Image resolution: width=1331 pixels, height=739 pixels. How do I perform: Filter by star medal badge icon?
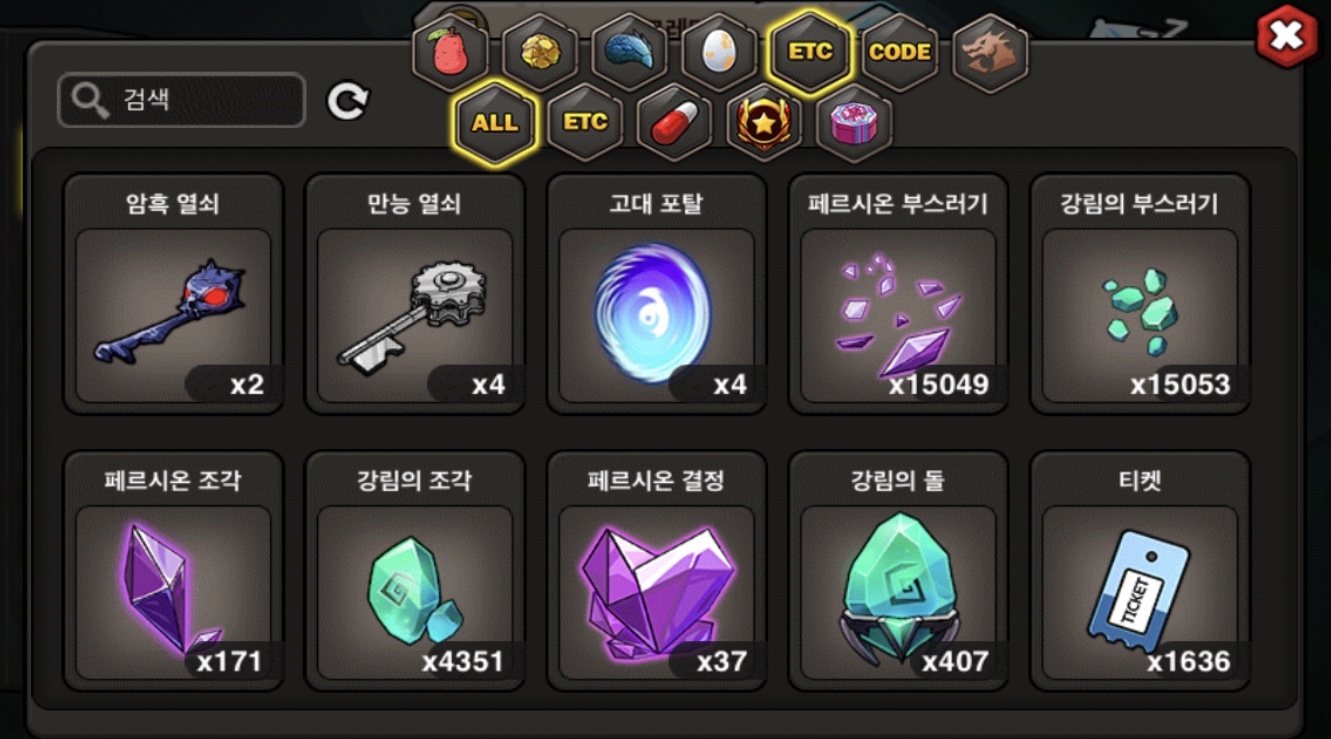click(764, 123)
